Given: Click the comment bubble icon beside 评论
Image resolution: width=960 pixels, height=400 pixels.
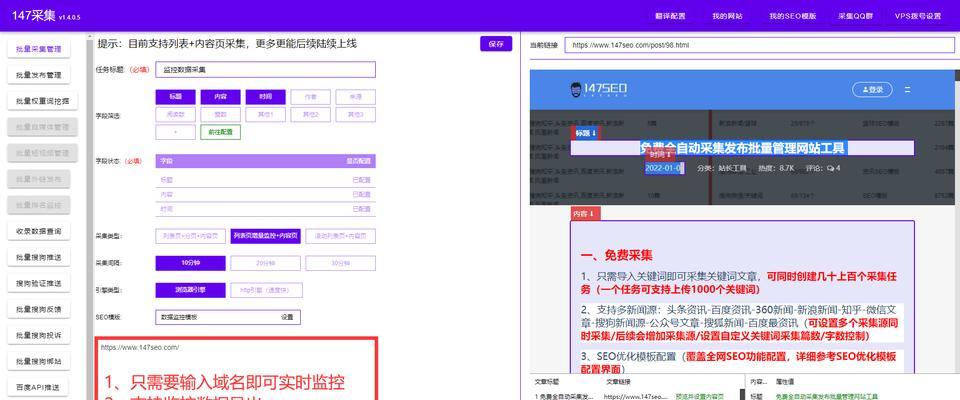Looking at the screenshot, I should pos(830,168).
